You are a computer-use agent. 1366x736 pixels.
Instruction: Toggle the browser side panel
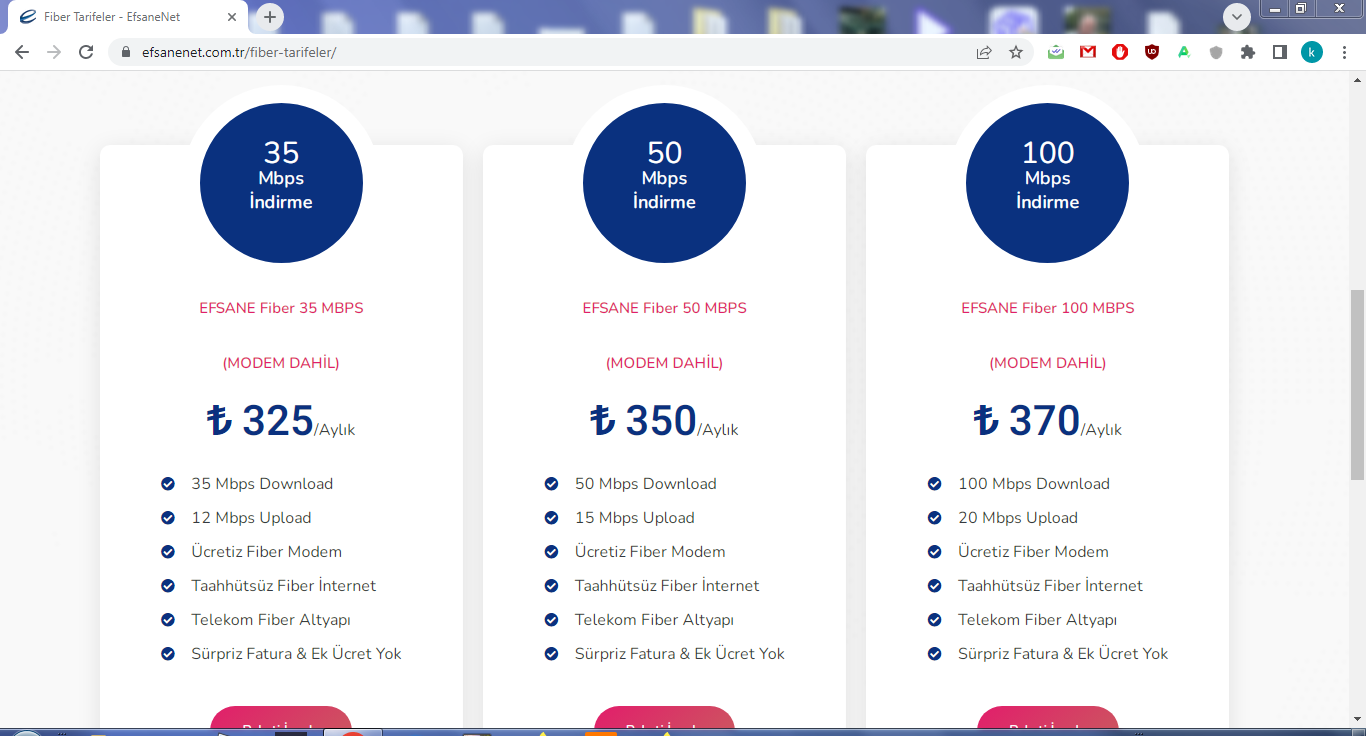[x=1280, y=52]
